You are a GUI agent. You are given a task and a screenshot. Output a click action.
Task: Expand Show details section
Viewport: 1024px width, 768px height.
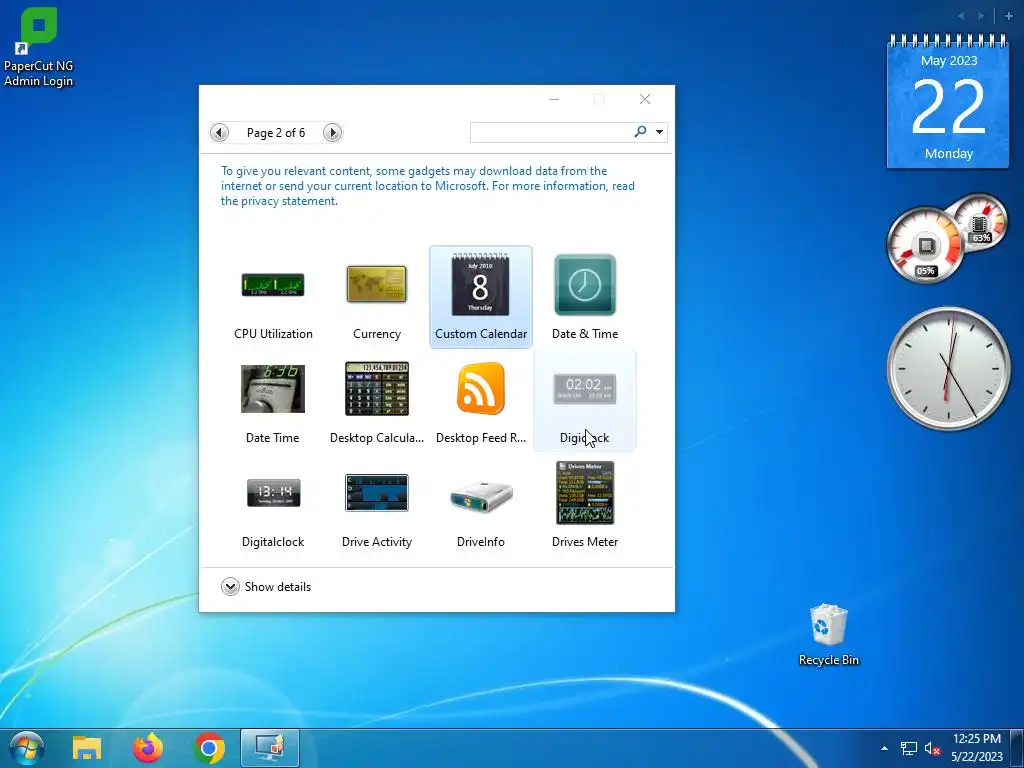pyautogui.click(x=266, y=586)
